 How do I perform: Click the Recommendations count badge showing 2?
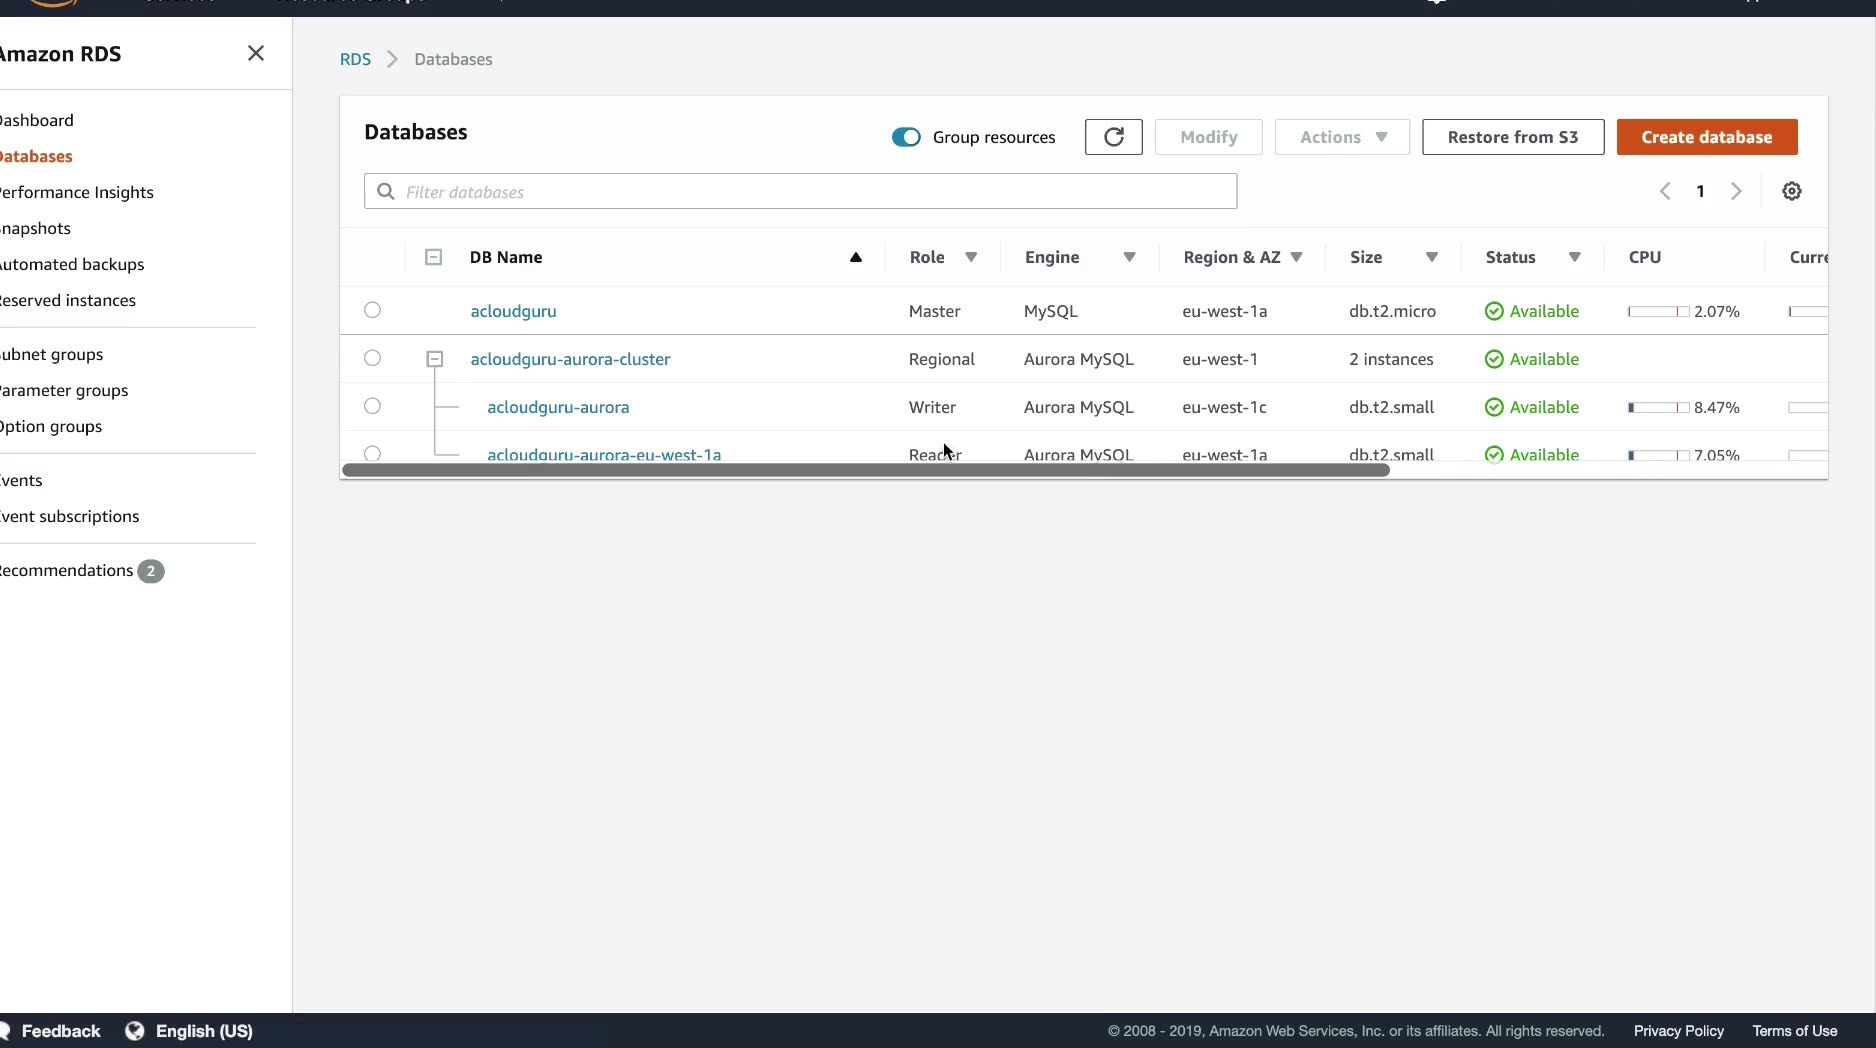[151, 571]
